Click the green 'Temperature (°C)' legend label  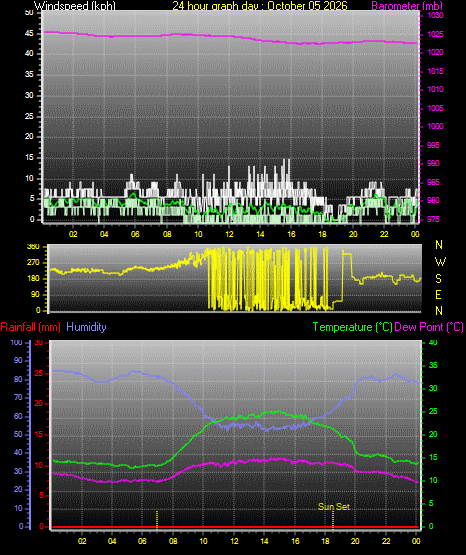[x=352, y=327]
